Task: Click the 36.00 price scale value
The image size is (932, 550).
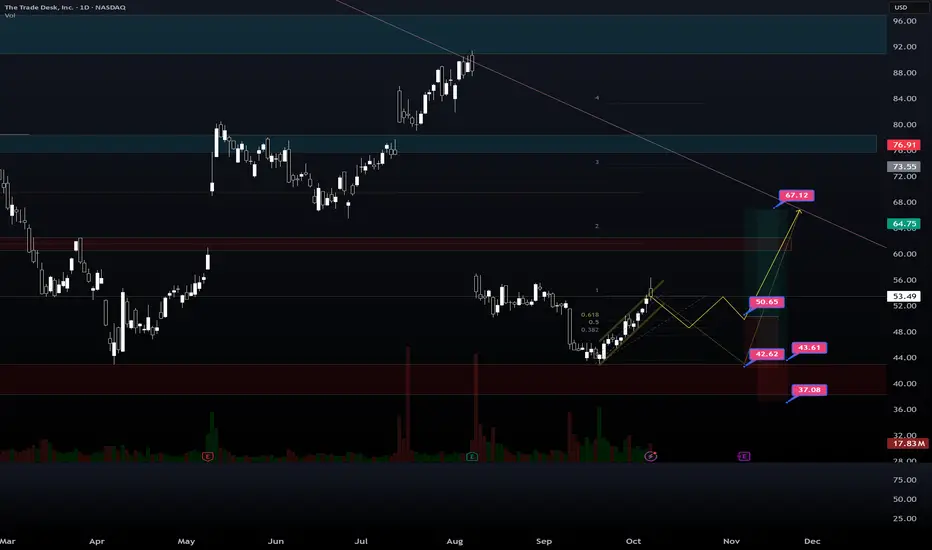Action: click(904, 409)
